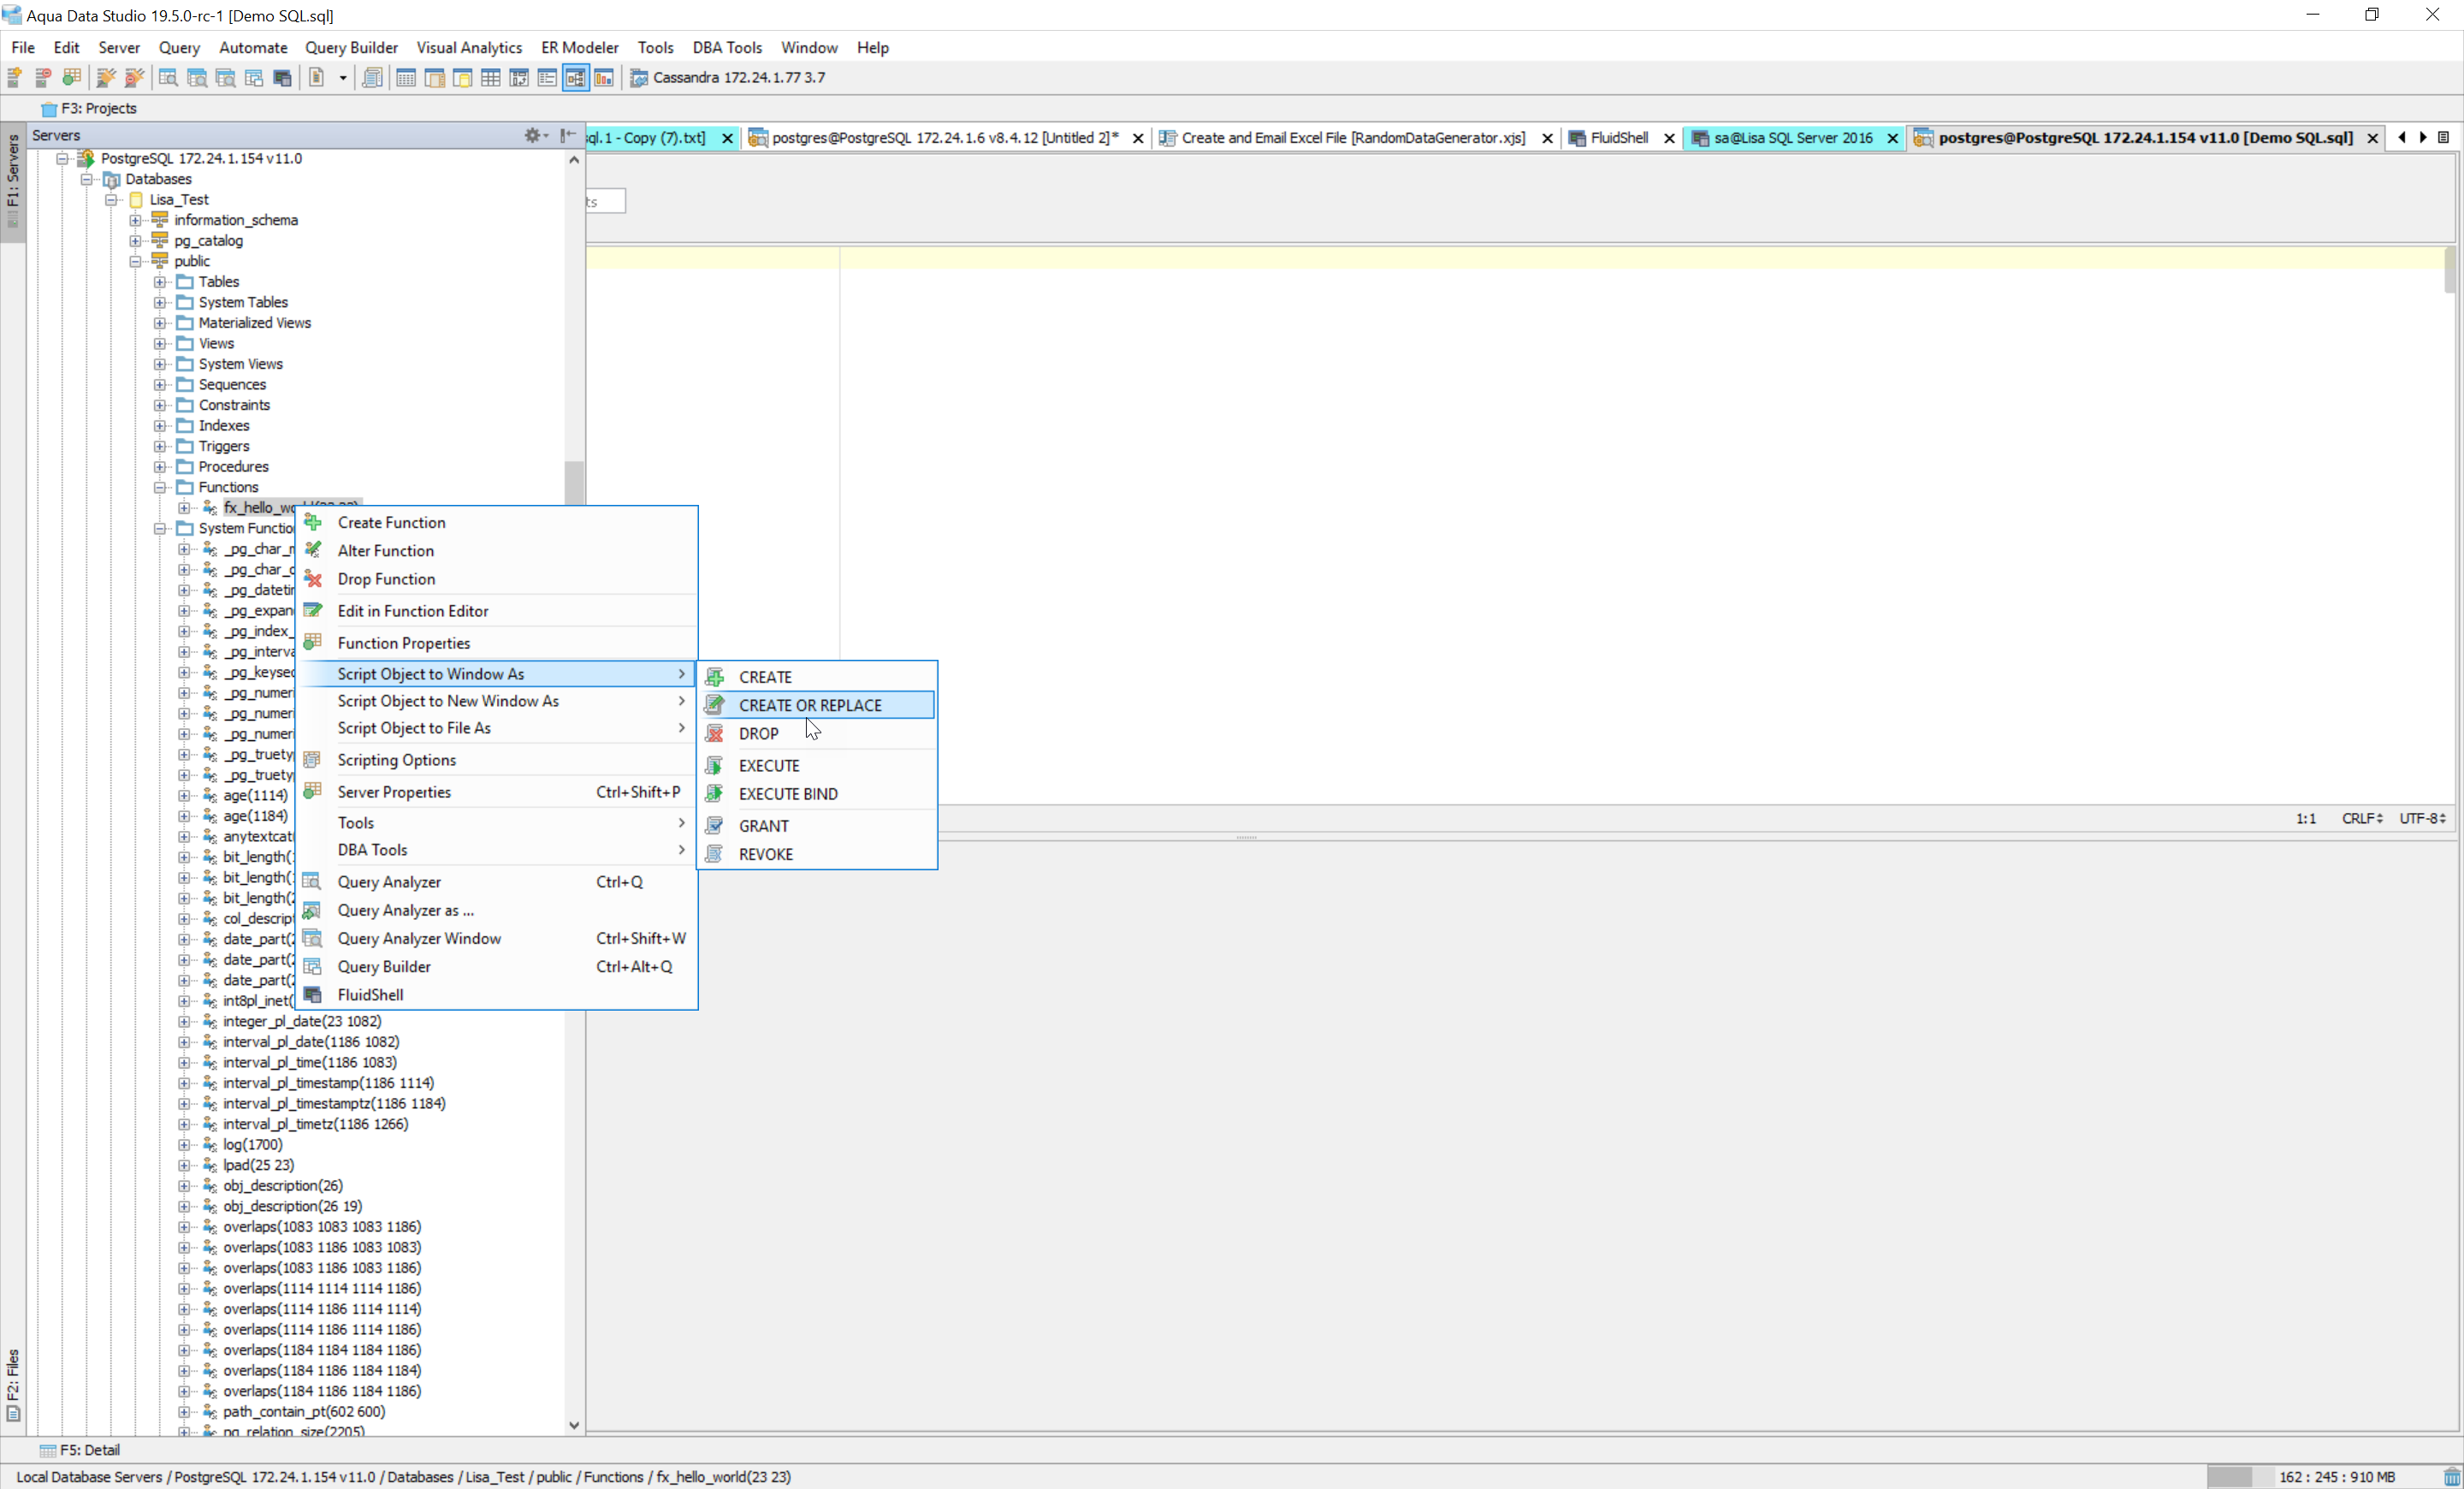Viewport: 2464px width, 1489px height.
Task: Open Query Analyzer from the toolbar
Action: tap(168, 78)
